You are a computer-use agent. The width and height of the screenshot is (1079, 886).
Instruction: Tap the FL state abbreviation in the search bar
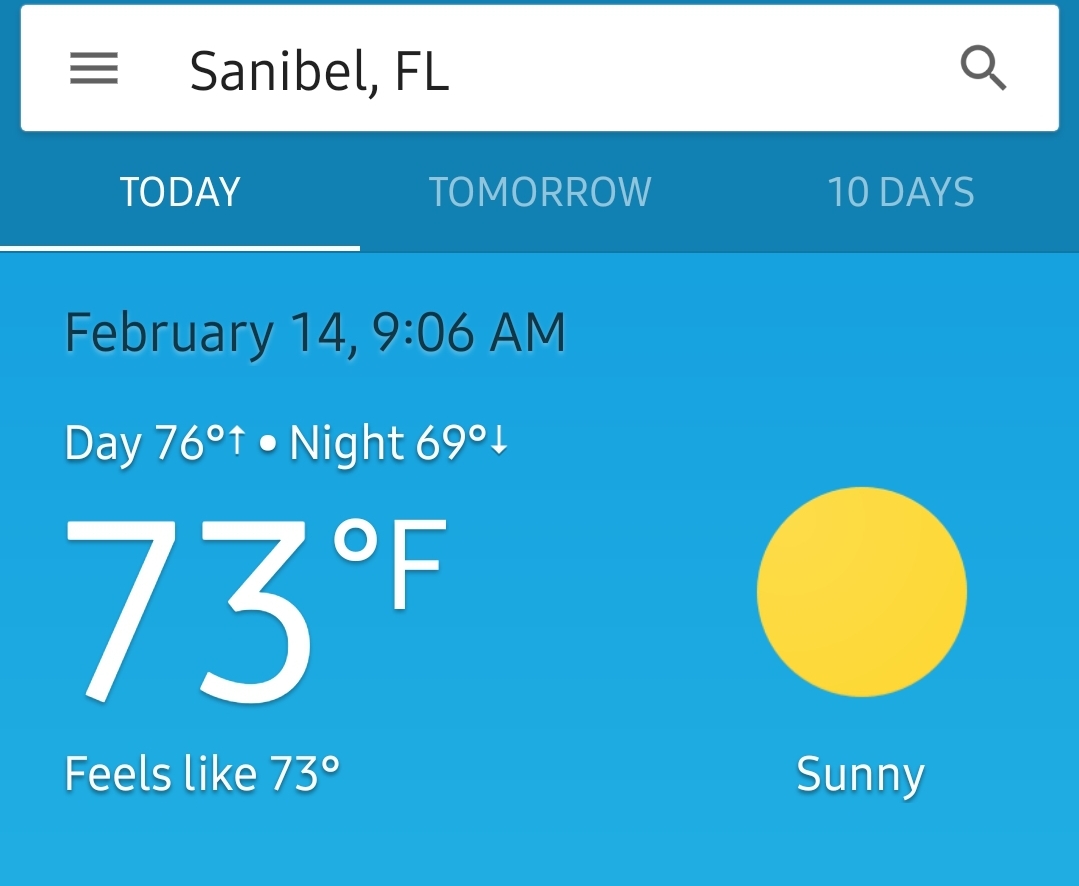[421, 71]
